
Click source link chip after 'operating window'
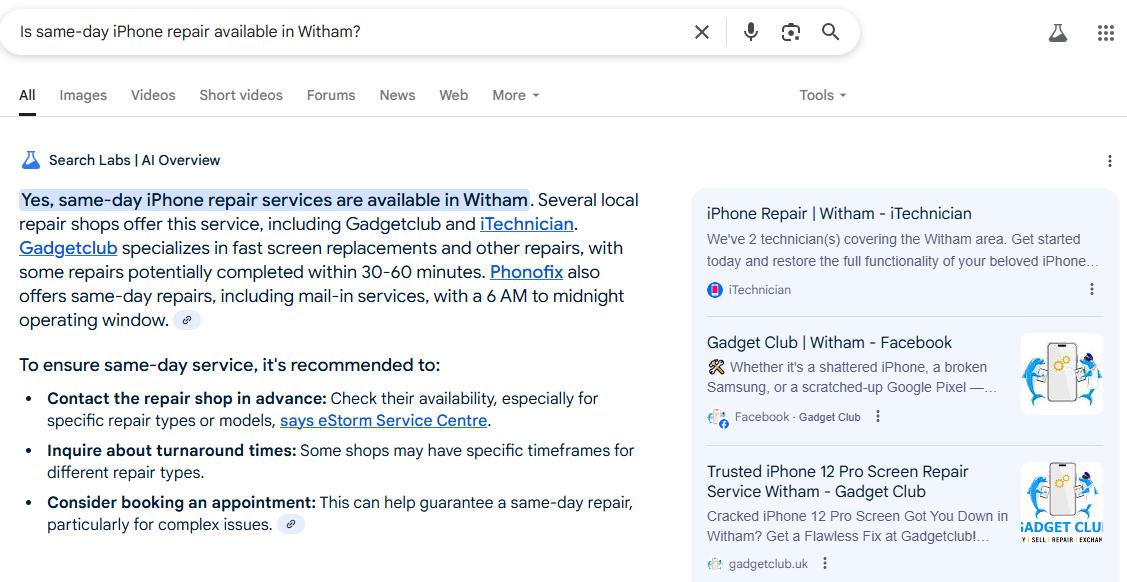[x=187, y=320]
